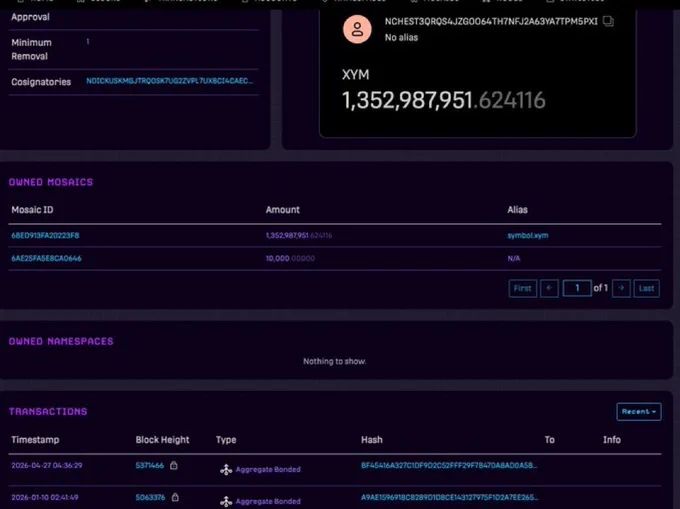Jump to Last page of mosaics
Image resolution: width=680 pixels, height=509 pixels.
(x=647, y=288)
